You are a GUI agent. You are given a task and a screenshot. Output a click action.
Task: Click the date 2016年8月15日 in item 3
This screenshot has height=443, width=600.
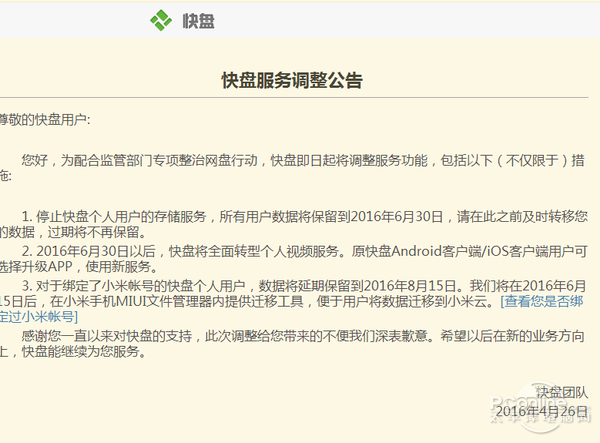coord(410,286)
